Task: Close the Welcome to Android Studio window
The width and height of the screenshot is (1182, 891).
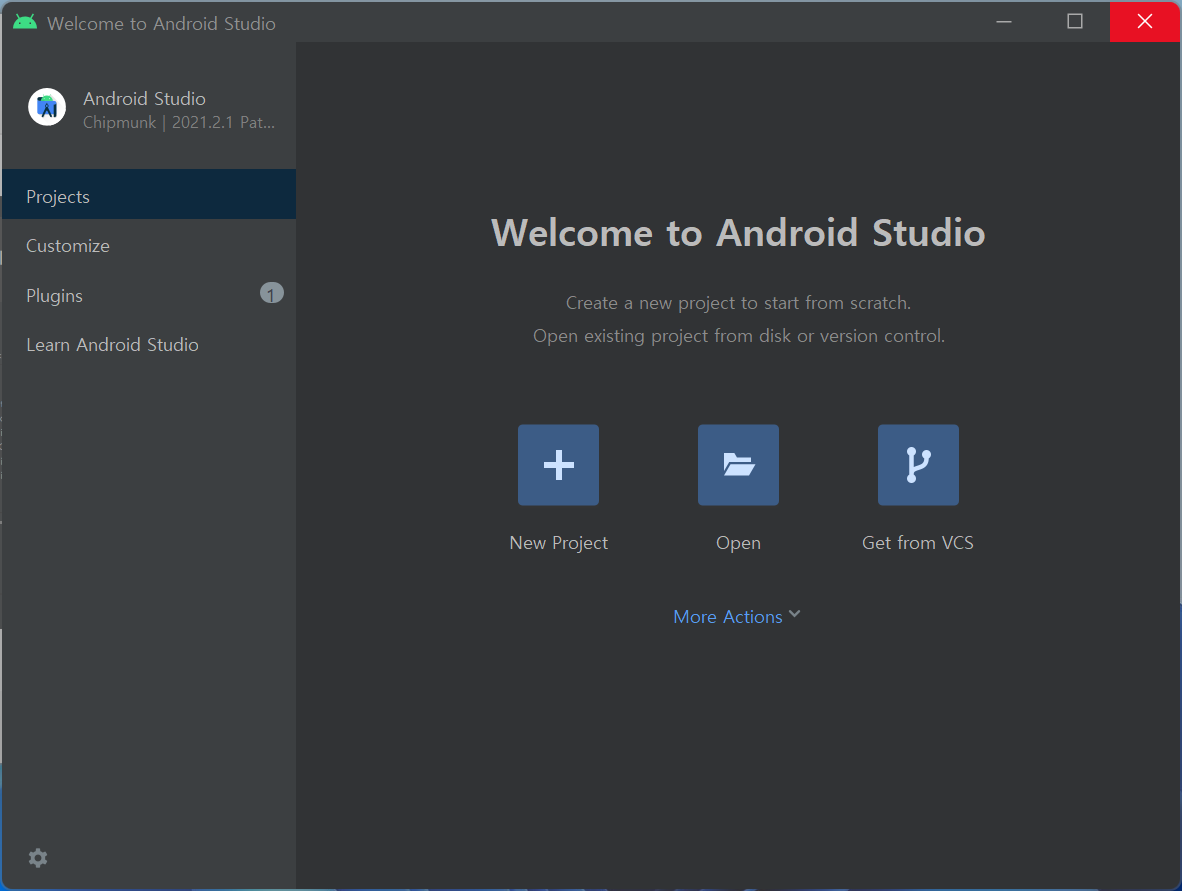Action: pyautogui.click(x=1144, y=22)
